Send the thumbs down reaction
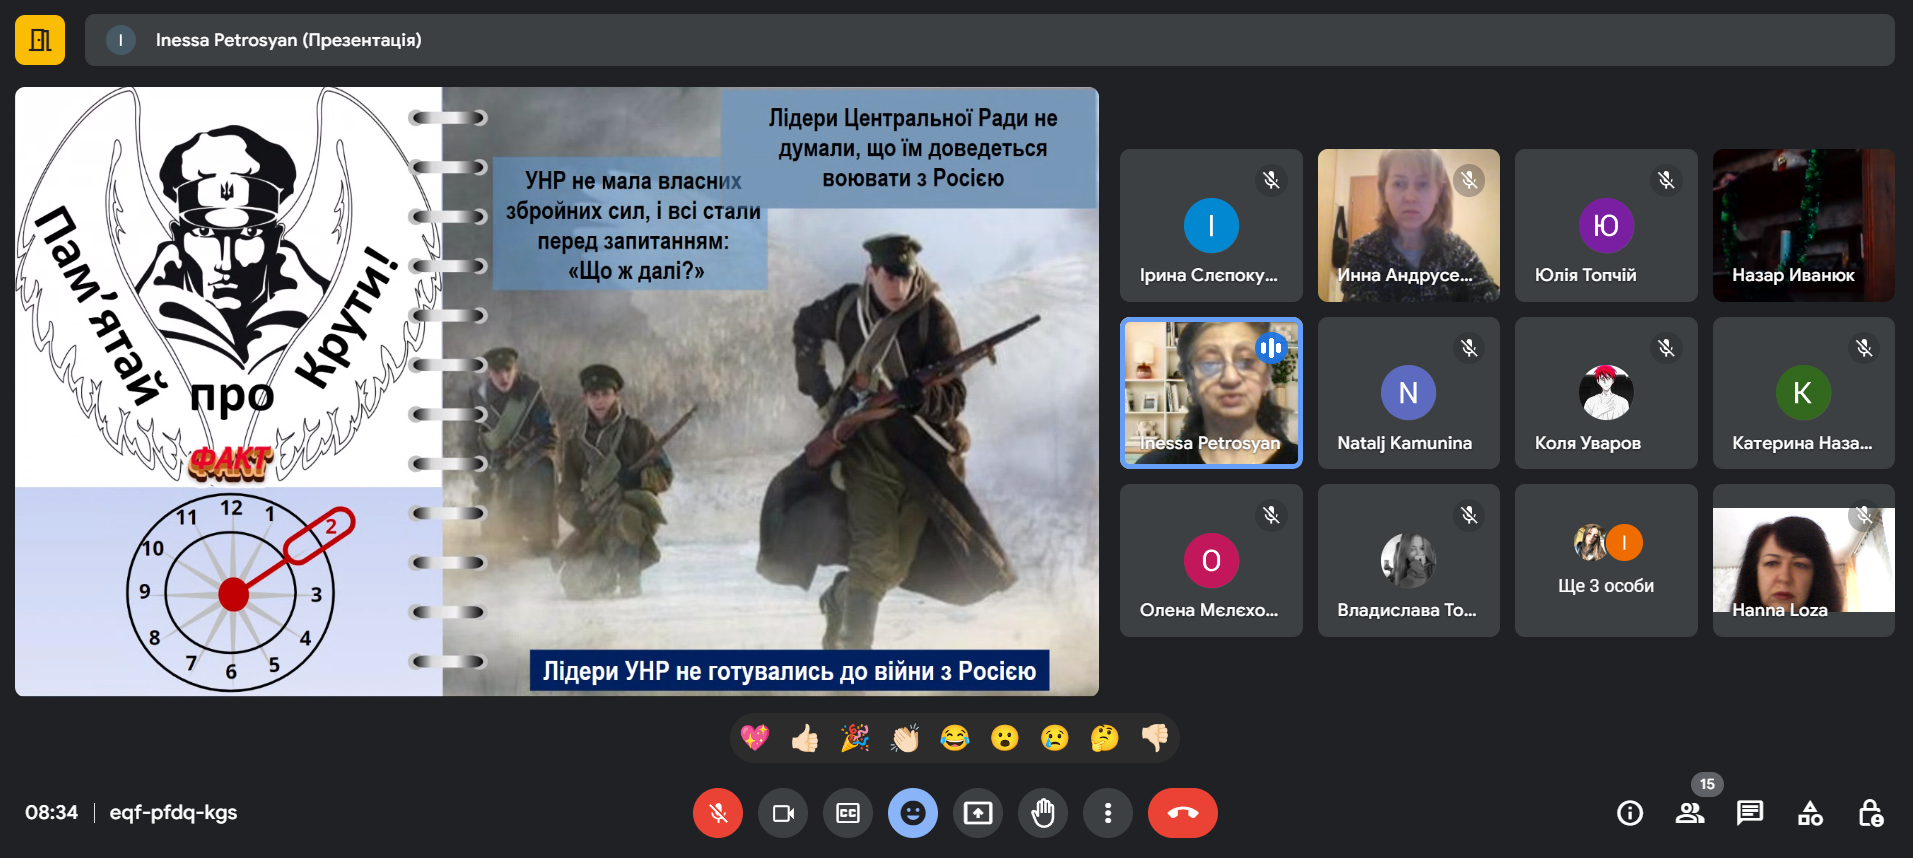Image resolution: width=1913 pixels, height=858 pixels. click(1154, 738)
